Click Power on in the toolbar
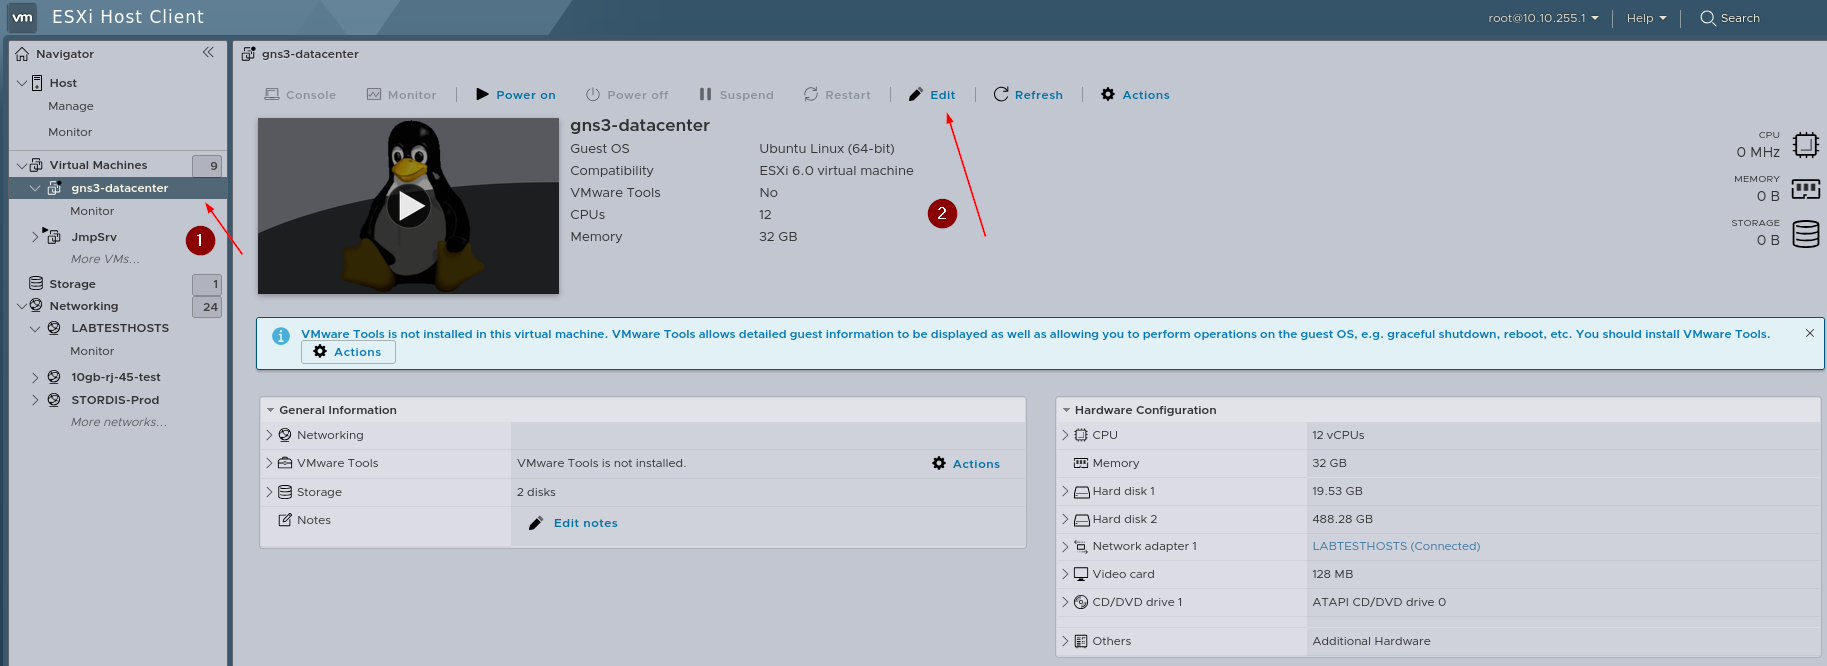The width and height of the screenshot is (1827, 666). pos(515,95)
